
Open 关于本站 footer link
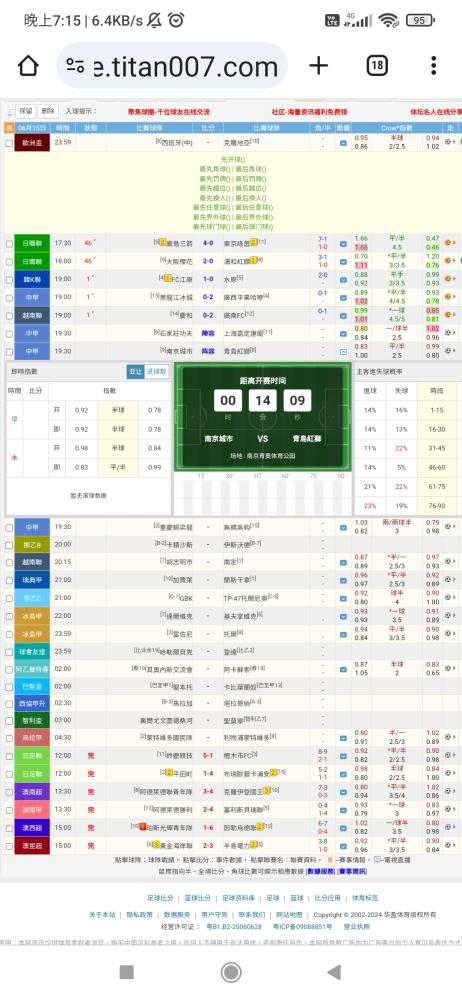pos(102,915)
